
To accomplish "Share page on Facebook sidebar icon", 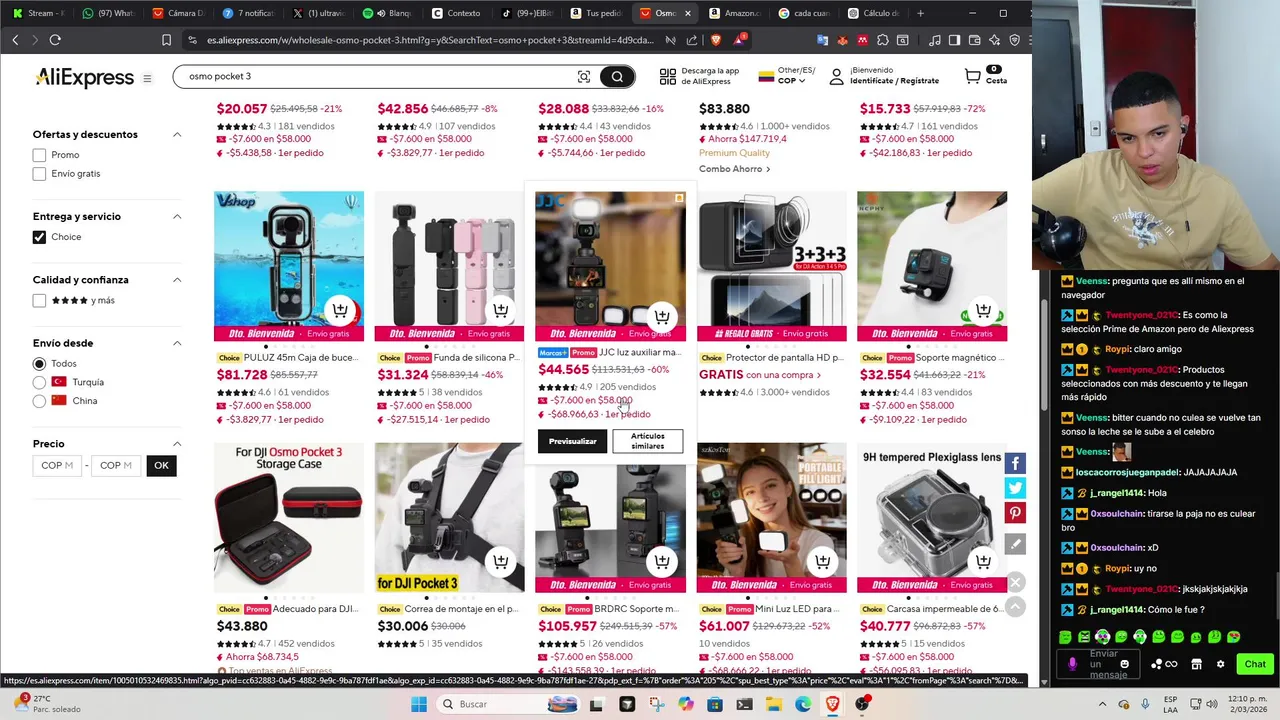I will click(1015, 463).
